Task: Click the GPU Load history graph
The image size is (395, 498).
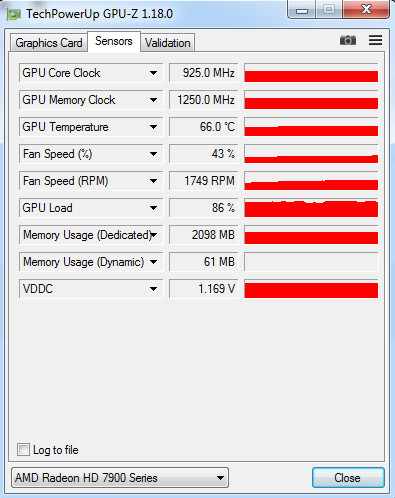Action: (x=311, y=208)
